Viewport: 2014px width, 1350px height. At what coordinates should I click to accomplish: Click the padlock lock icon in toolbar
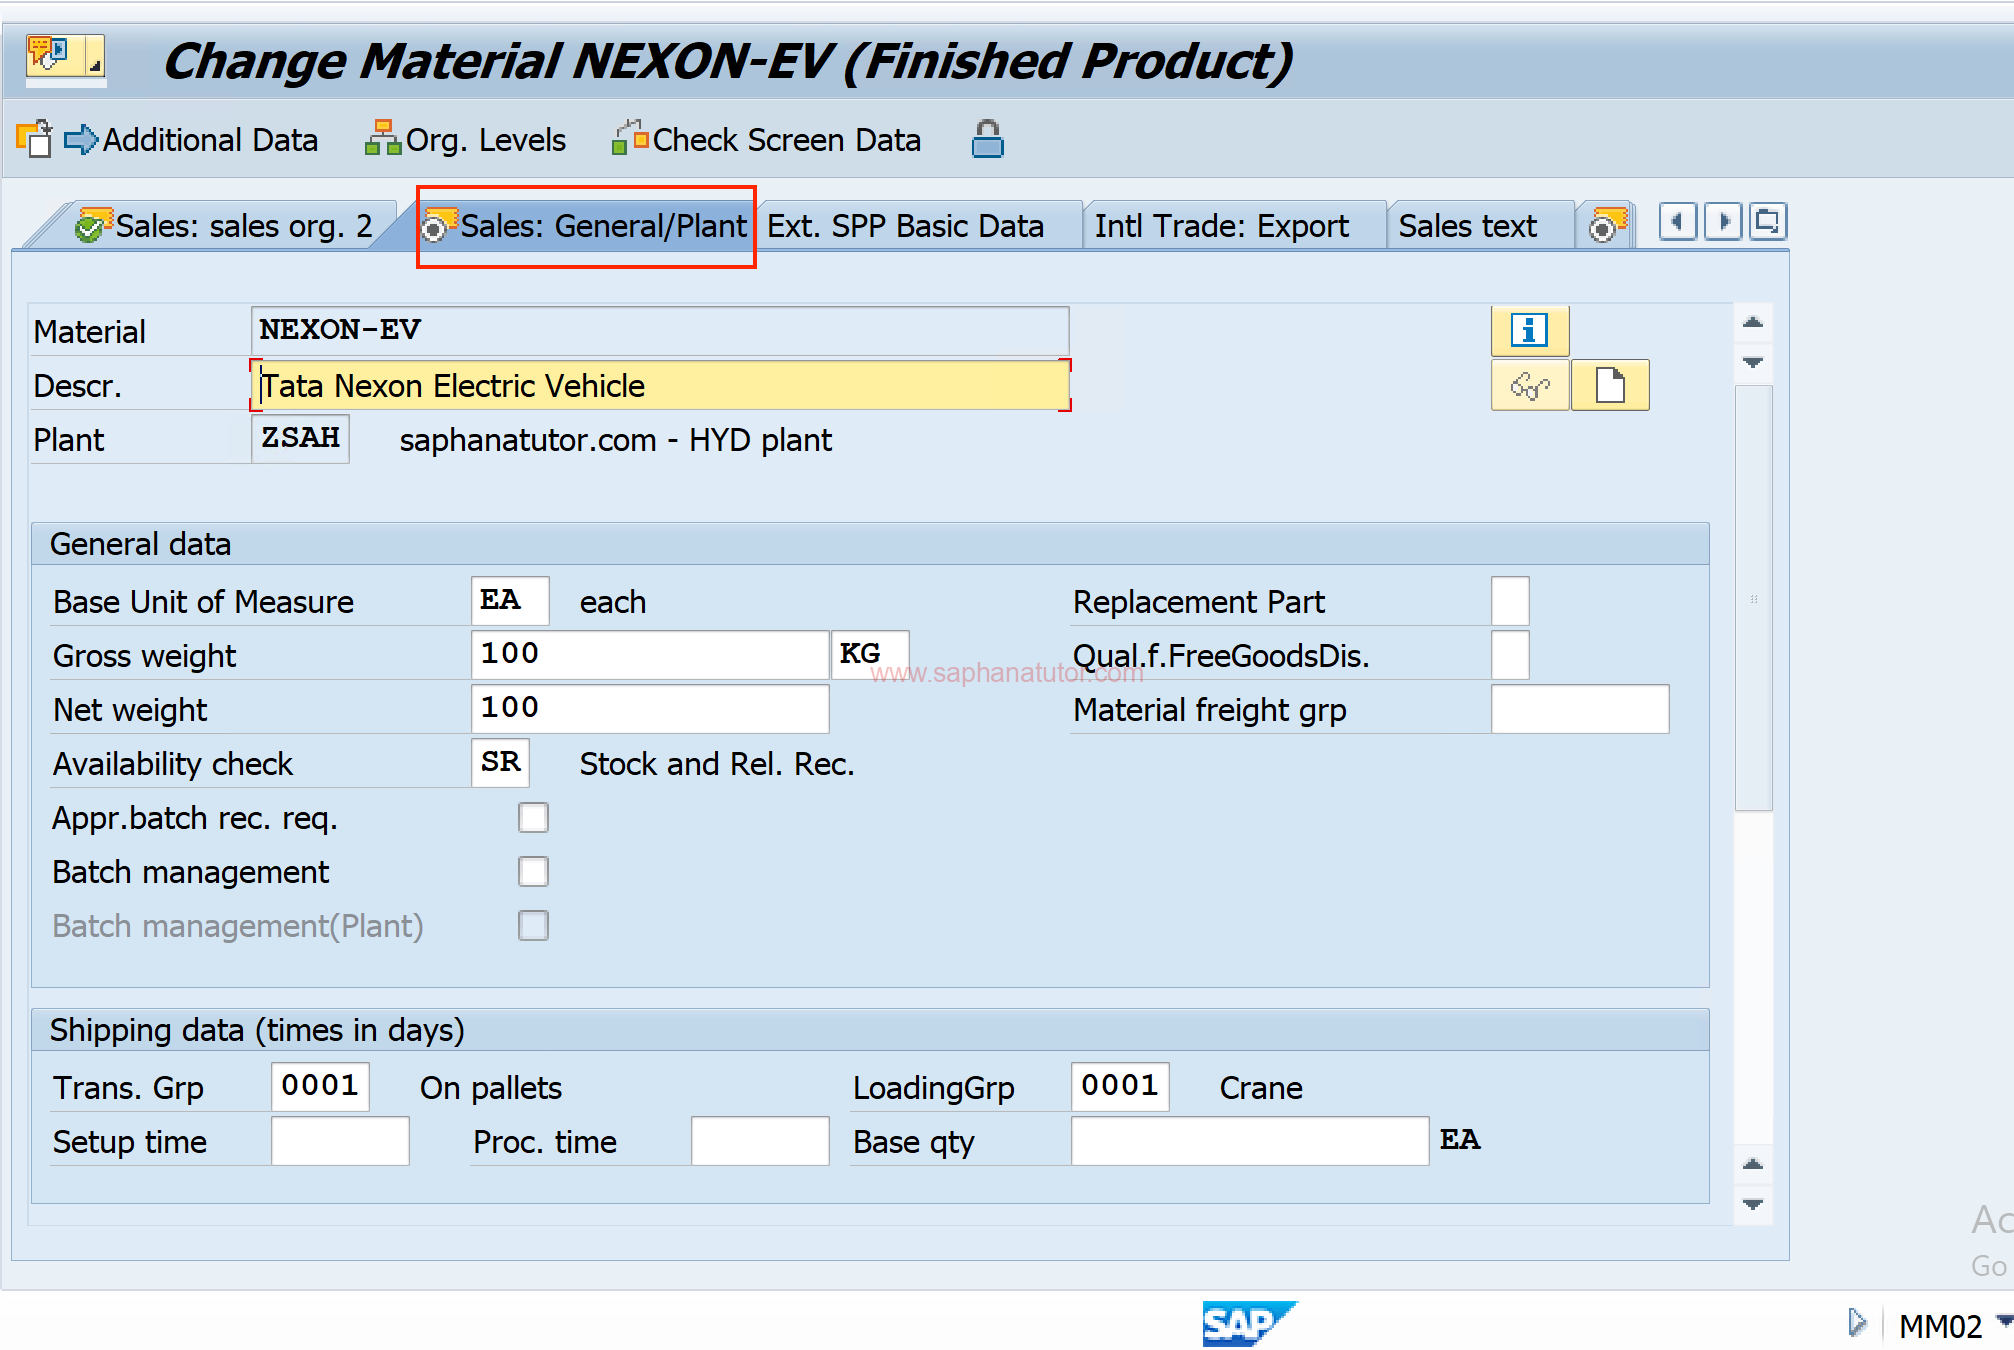click(x=987, y=140)
